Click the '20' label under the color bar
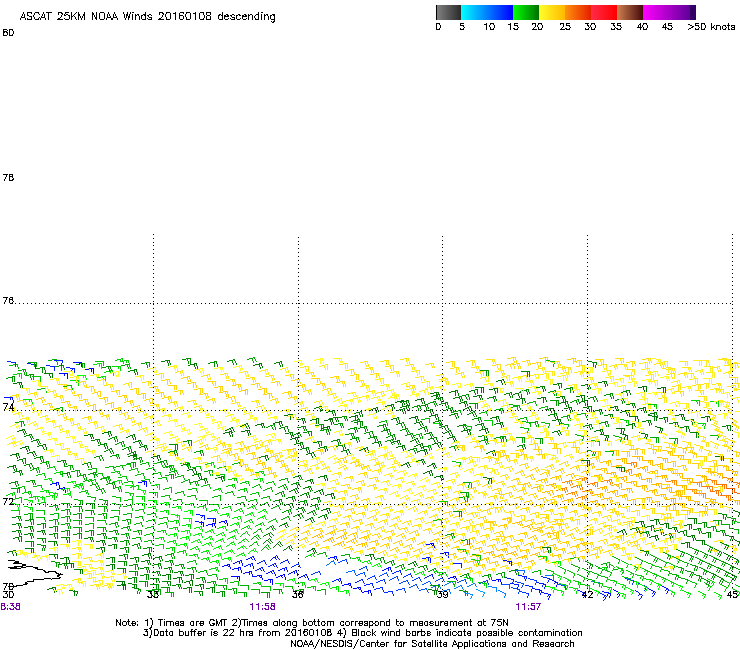740x650 pixels. tap(537, 27)
